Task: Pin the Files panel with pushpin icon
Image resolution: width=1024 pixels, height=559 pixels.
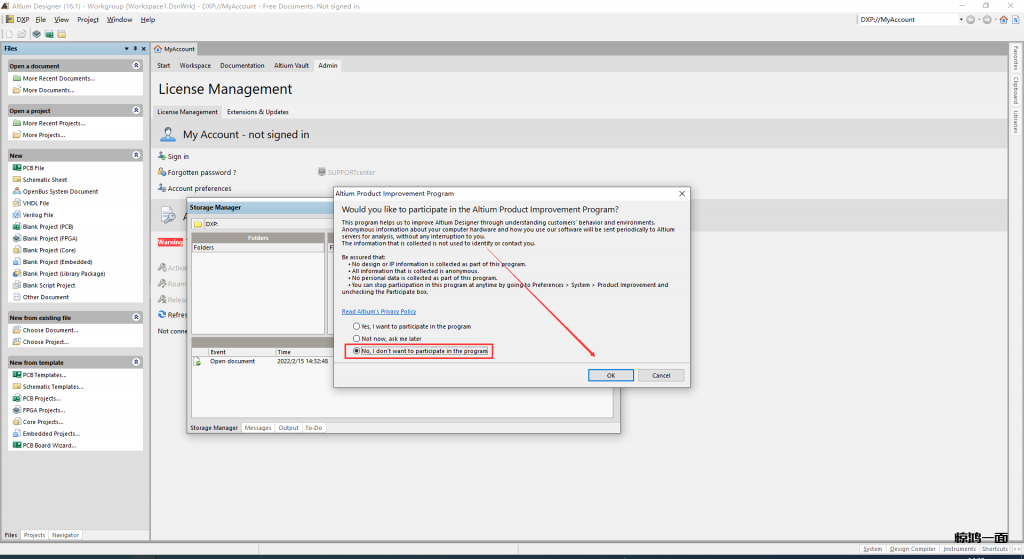Action: 135,48
